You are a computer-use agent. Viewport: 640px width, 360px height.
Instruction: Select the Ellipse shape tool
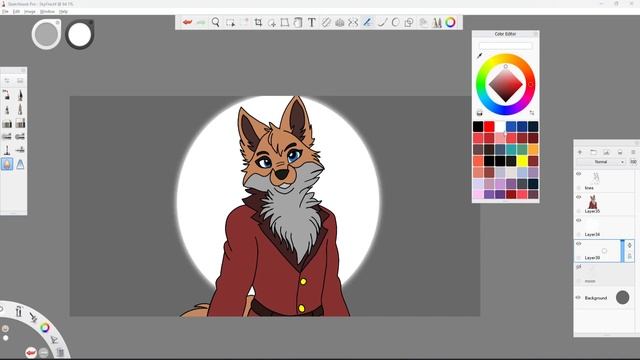[x=396, y=22]
